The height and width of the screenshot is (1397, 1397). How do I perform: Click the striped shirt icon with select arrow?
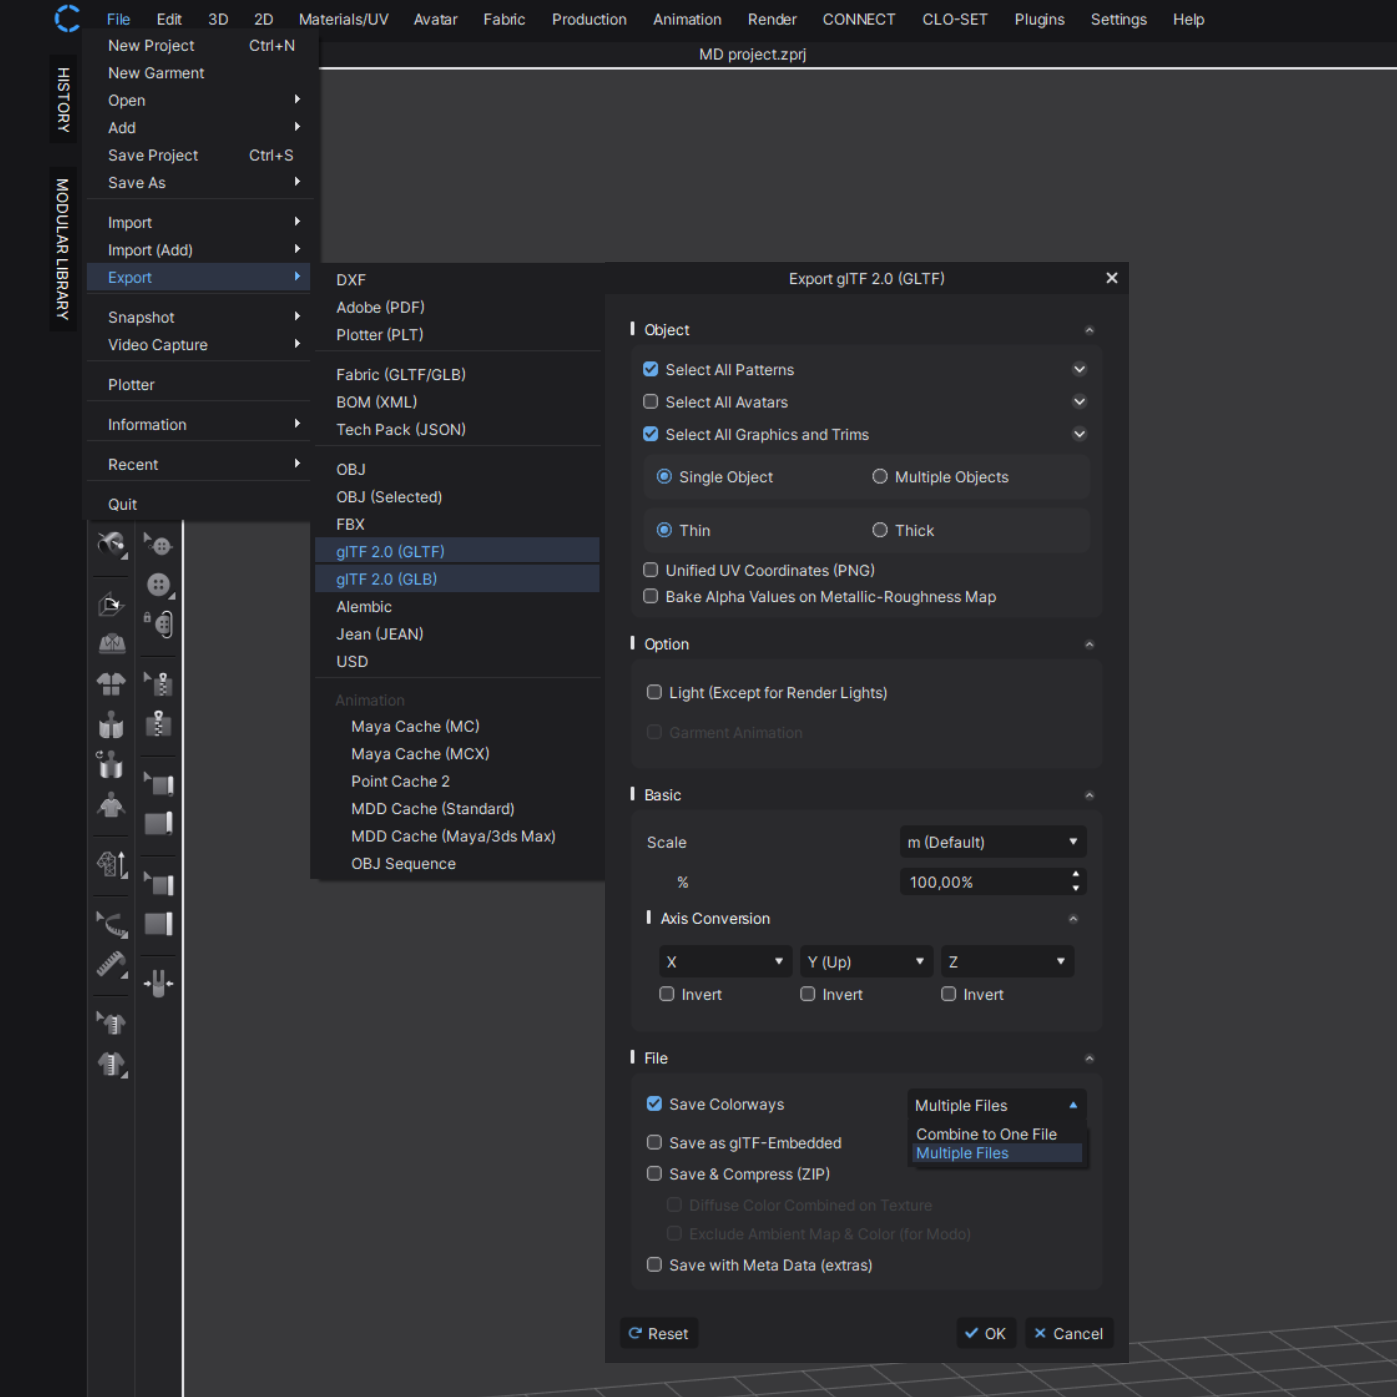click(111, 1023)
